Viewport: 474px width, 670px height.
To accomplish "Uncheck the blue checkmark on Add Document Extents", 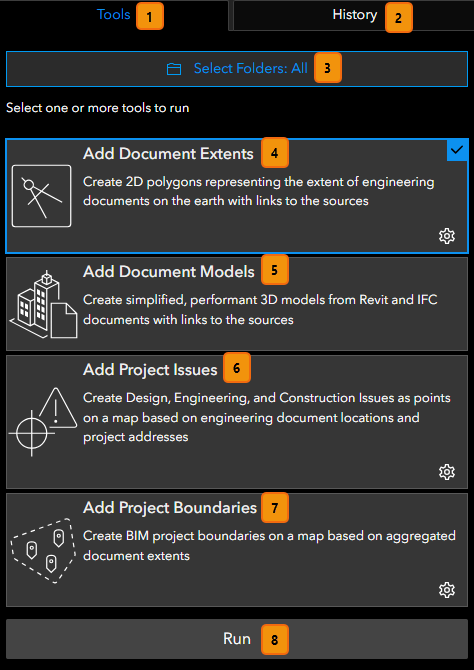I will [457, 150].
